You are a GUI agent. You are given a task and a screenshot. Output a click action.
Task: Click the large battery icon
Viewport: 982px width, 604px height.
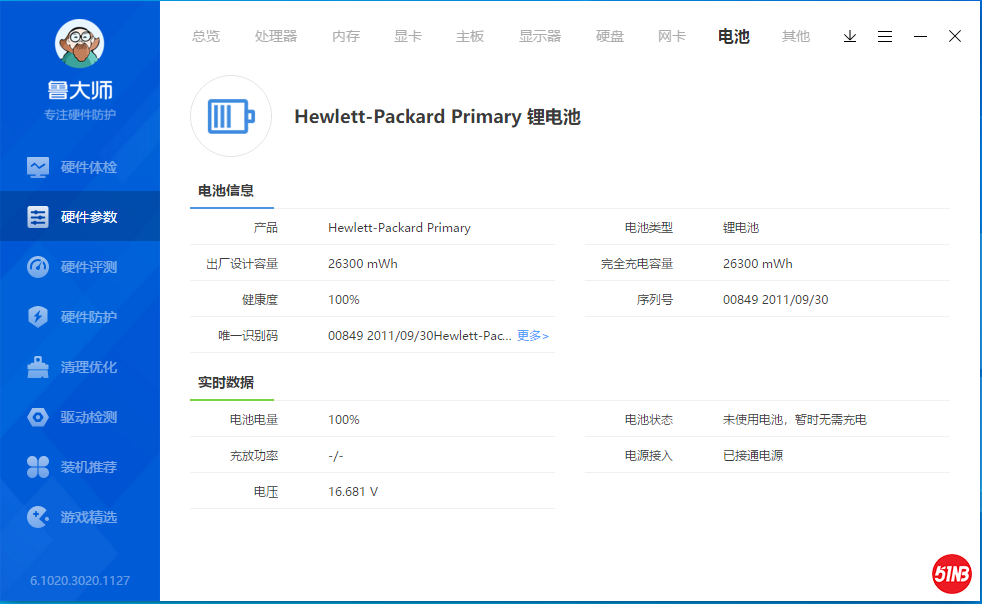231,116
